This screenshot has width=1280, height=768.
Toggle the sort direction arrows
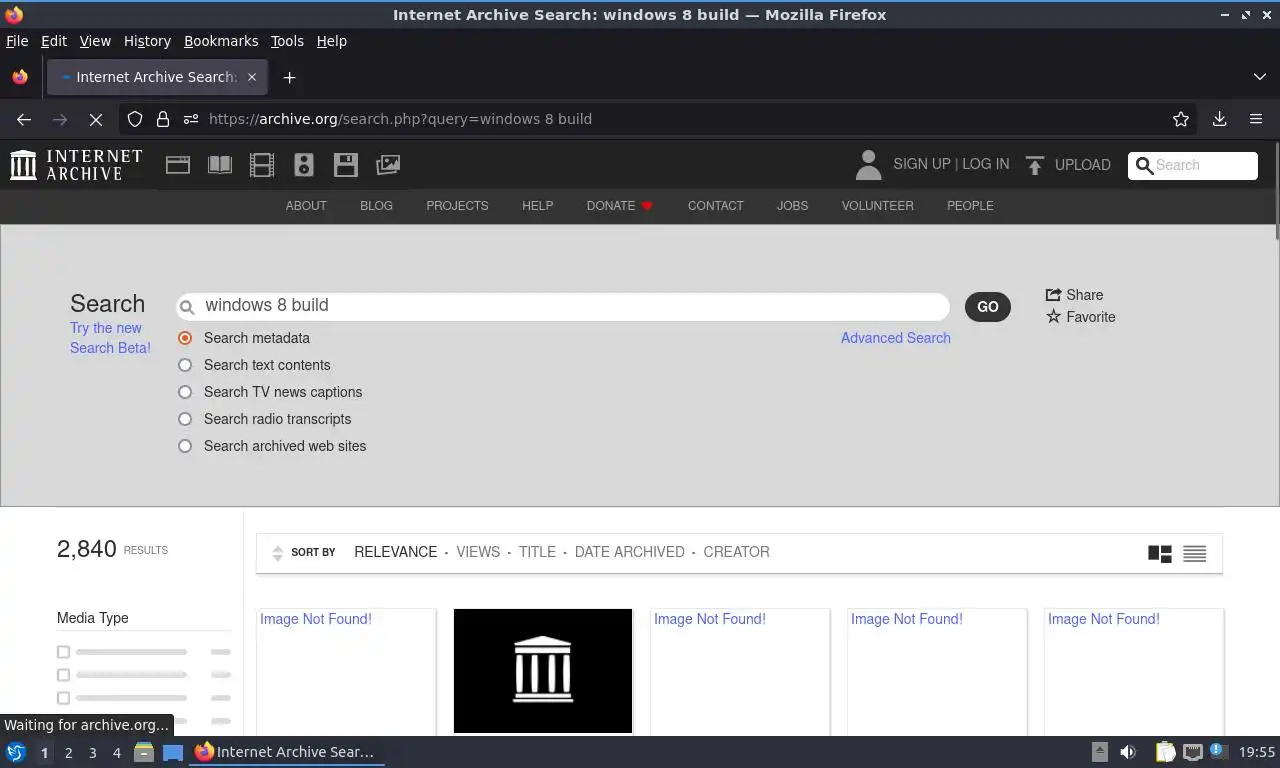coord(277,553)
